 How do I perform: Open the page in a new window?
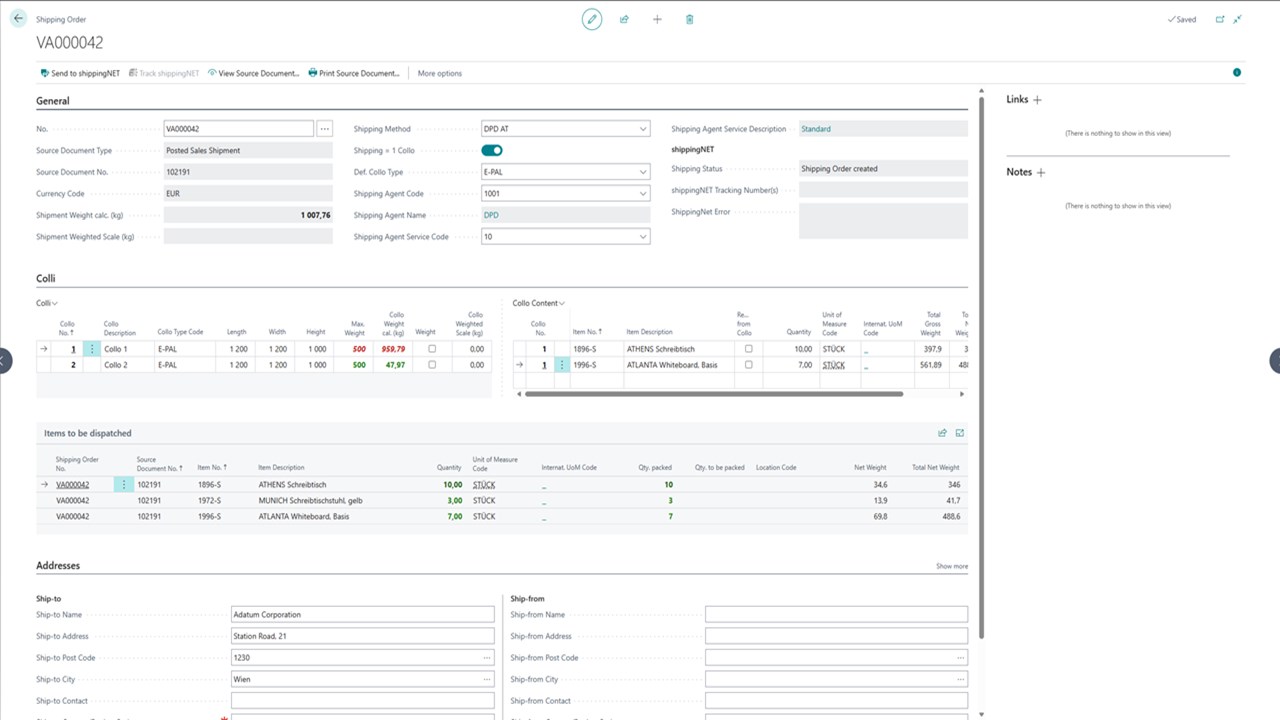click(x=1220, y=19)
